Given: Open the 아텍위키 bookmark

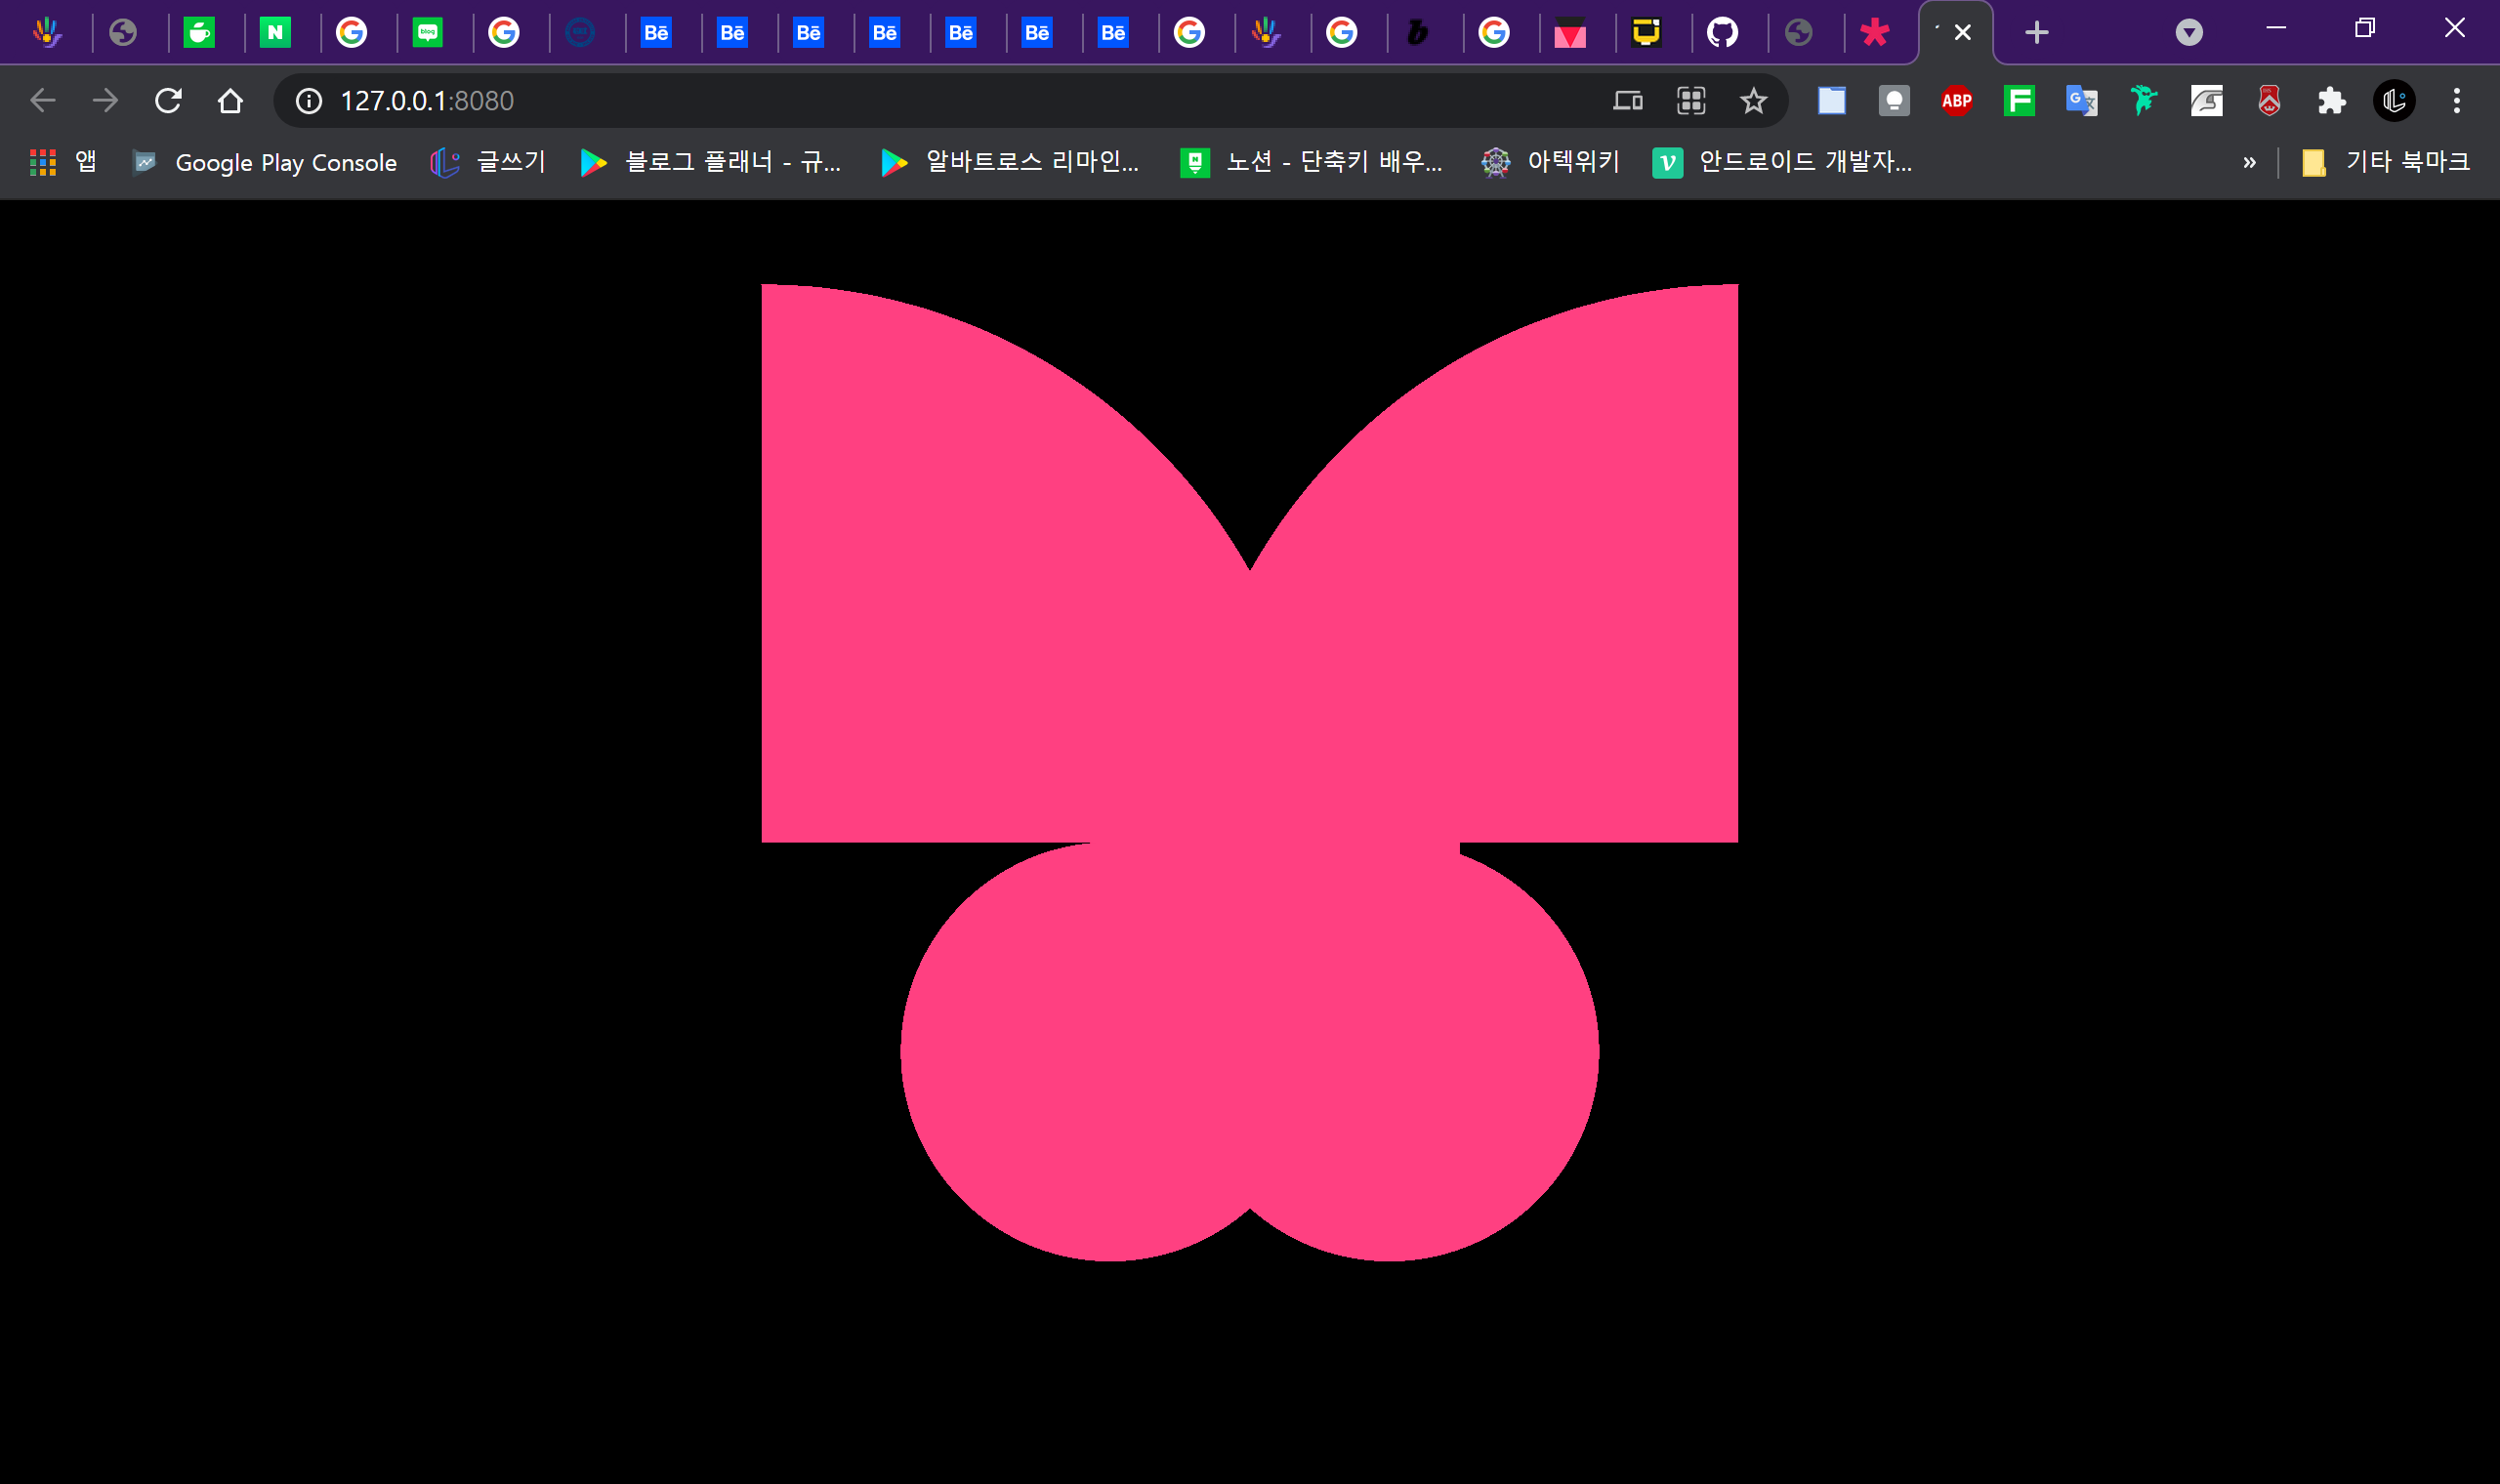Looking at the screenshot, I should tap(1550, 162).
